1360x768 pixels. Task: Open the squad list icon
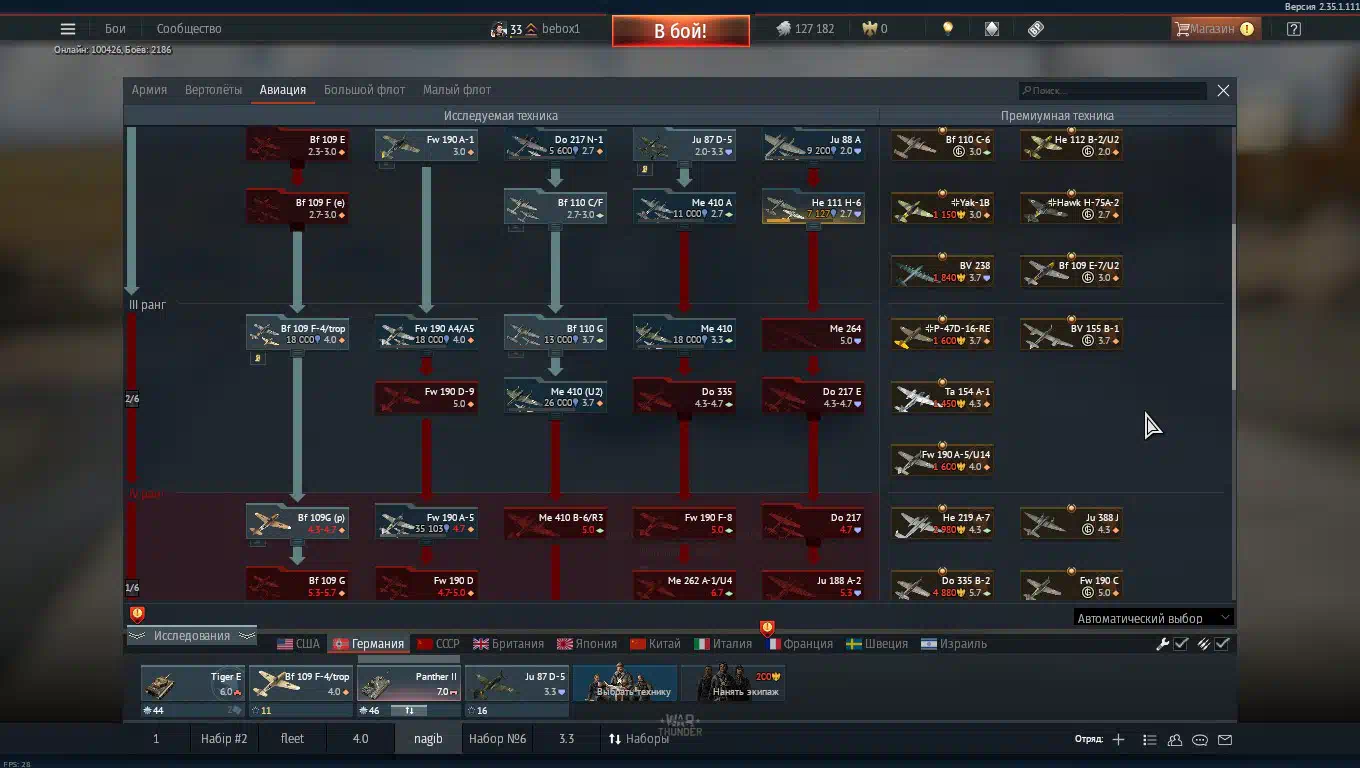(1150, 740)
